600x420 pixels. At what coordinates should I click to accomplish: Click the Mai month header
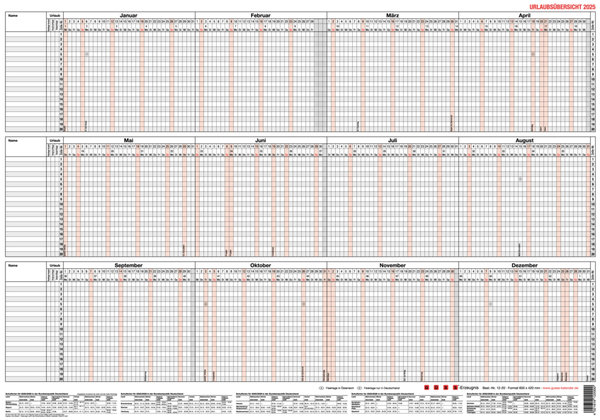[x=129, y=141]
